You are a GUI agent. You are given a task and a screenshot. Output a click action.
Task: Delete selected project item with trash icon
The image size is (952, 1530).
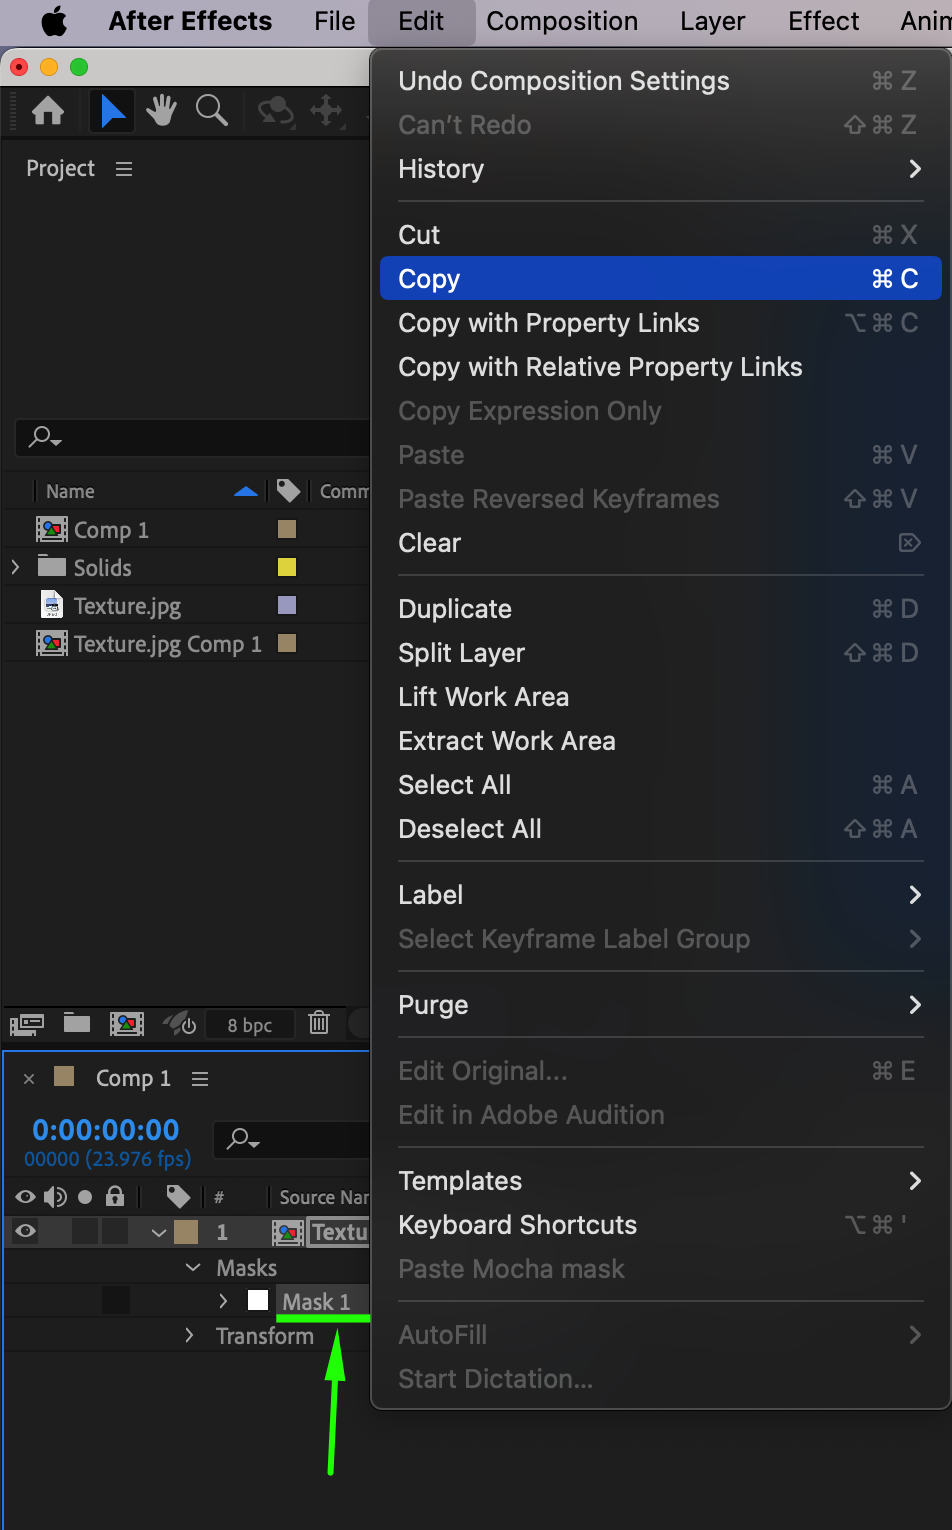pos(319,1023)
